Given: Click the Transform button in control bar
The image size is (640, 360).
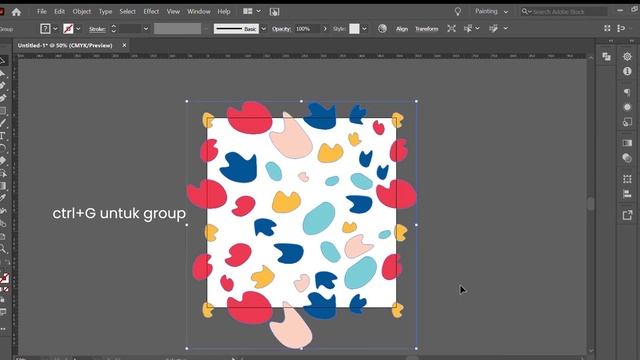Looking at the screenshot, I should coord(427,29).
